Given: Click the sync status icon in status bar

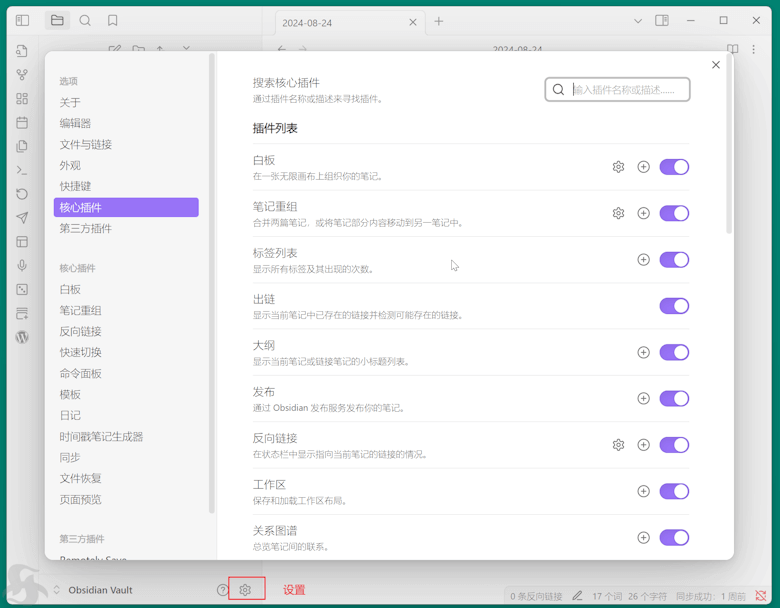Looking at the screenshot, I should click(x=761, y=596).
